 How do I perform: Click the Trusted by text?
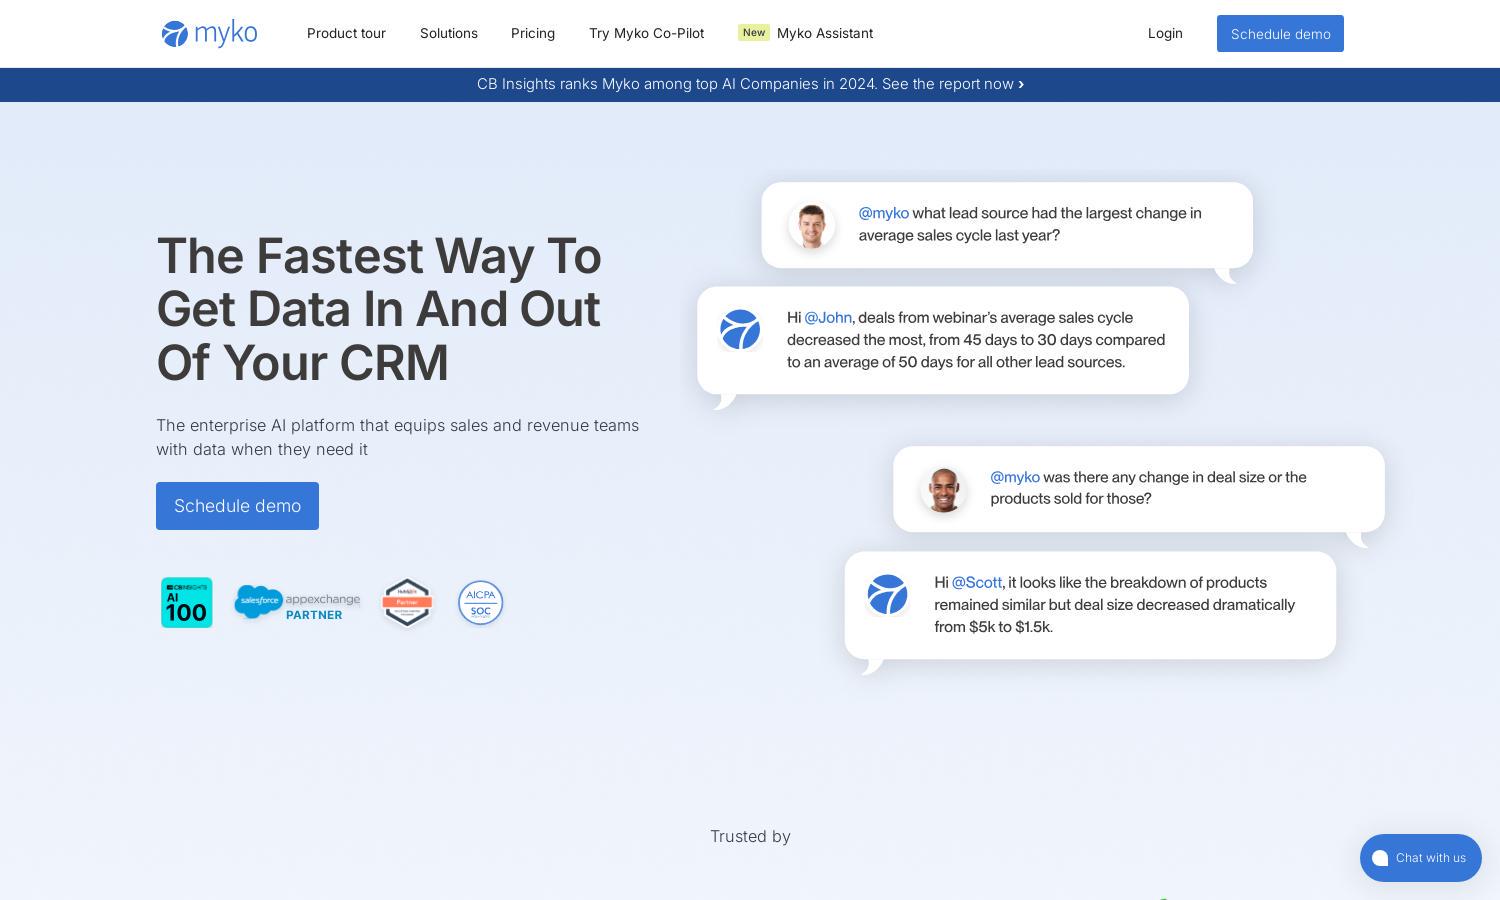tap(750, 837)
